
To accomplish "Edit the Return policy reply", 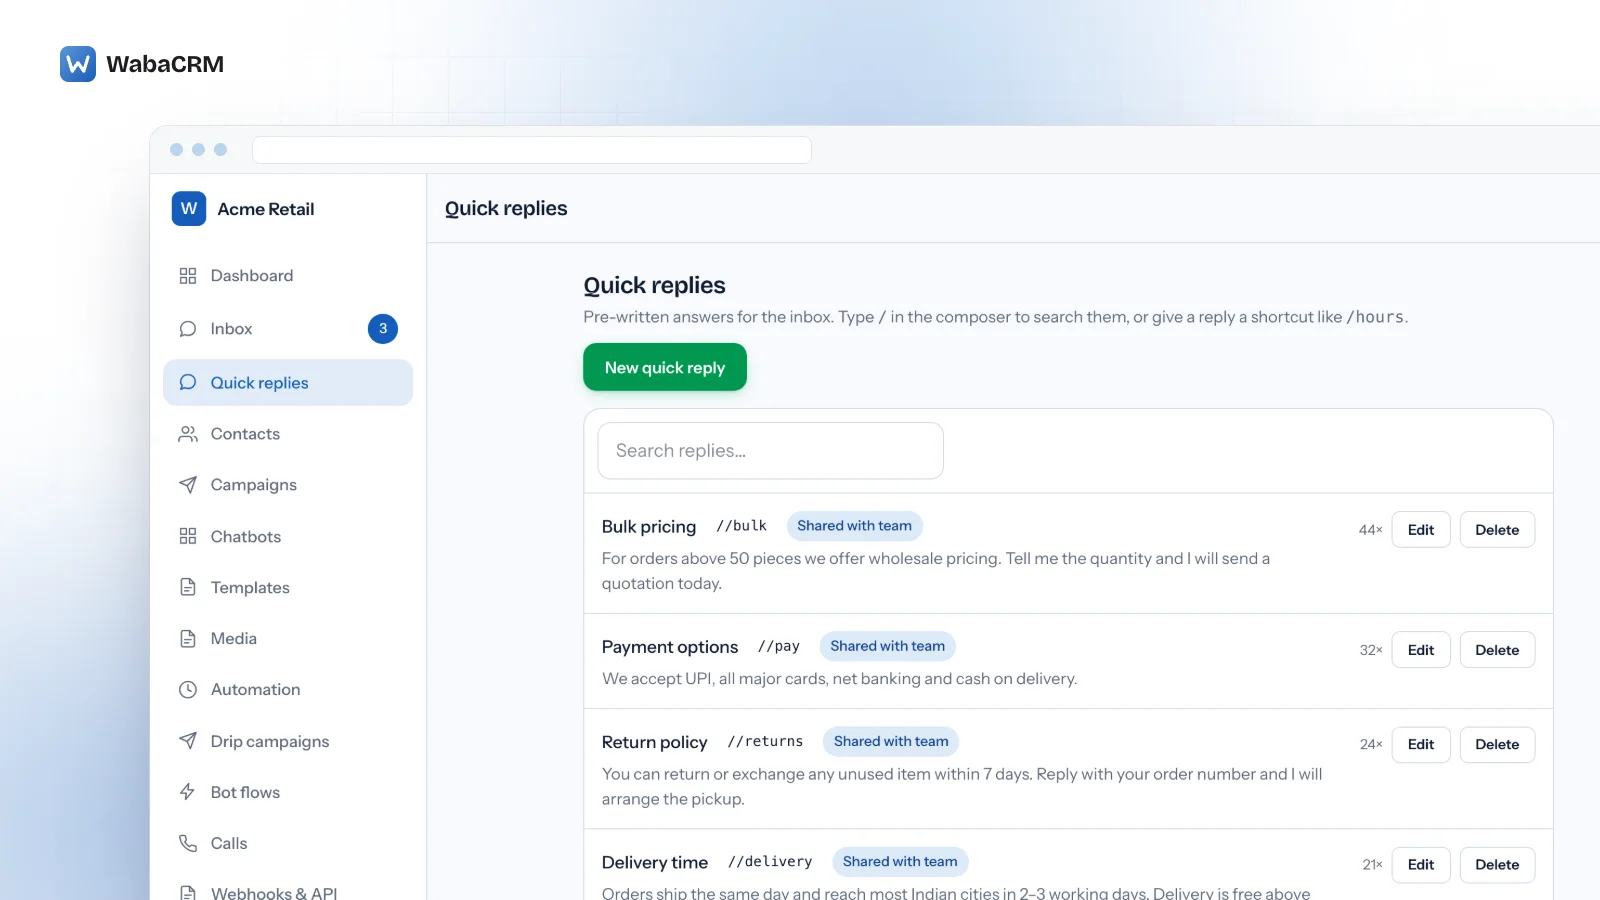I will coord(1421,744).
